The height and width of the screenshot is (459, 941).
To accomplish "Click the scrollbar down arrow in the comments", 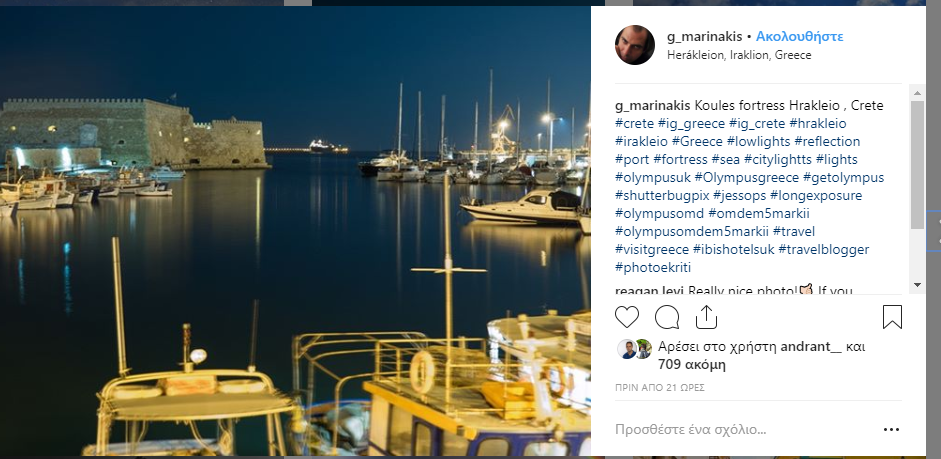I will point(917,285).
